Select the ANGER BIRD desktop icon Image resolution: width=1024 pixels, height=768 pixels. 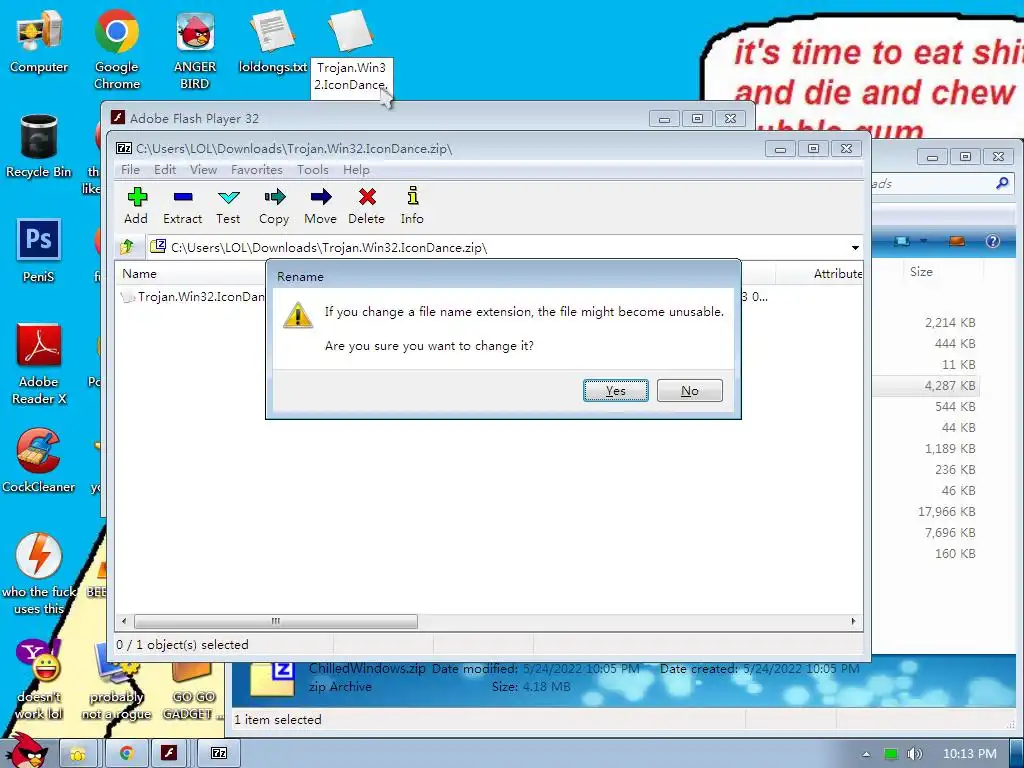tap(195, 49)
